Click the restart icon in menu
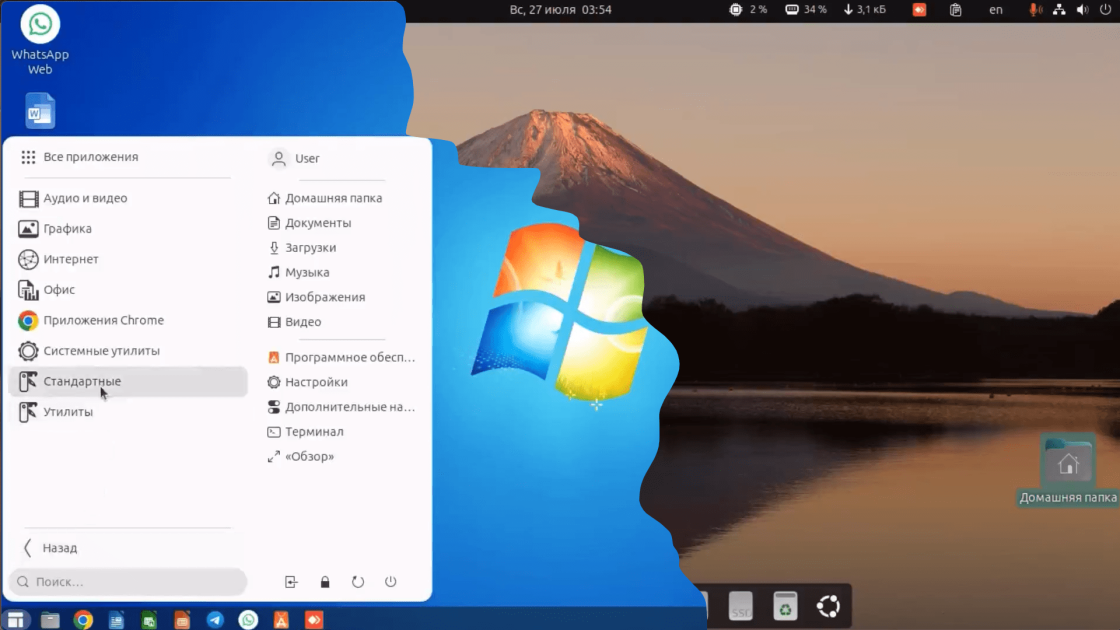The image size is (1120, 630). point(358,581)
